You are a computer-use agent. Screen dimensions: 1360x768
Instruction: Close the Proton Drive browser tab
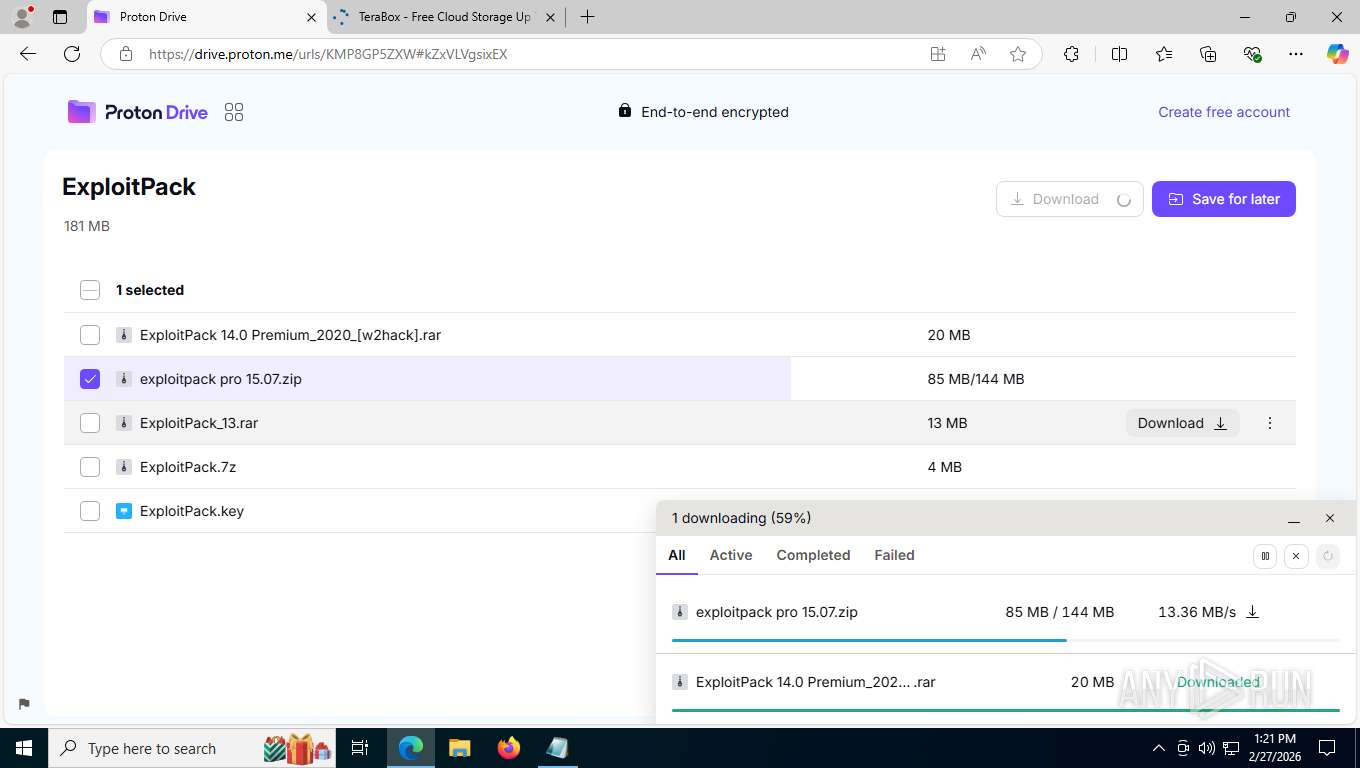(x=311, y=17)
